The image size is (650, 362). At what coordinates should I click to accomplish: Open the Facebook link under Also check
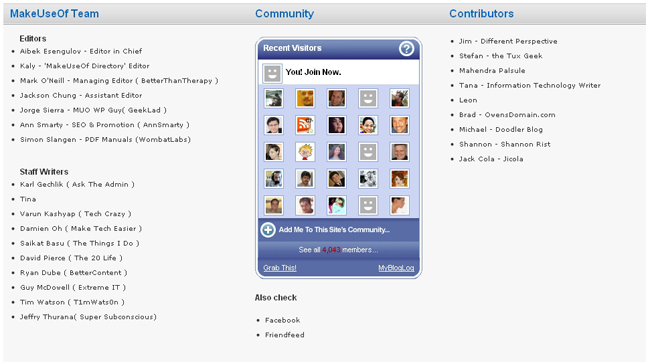[283, 320]
